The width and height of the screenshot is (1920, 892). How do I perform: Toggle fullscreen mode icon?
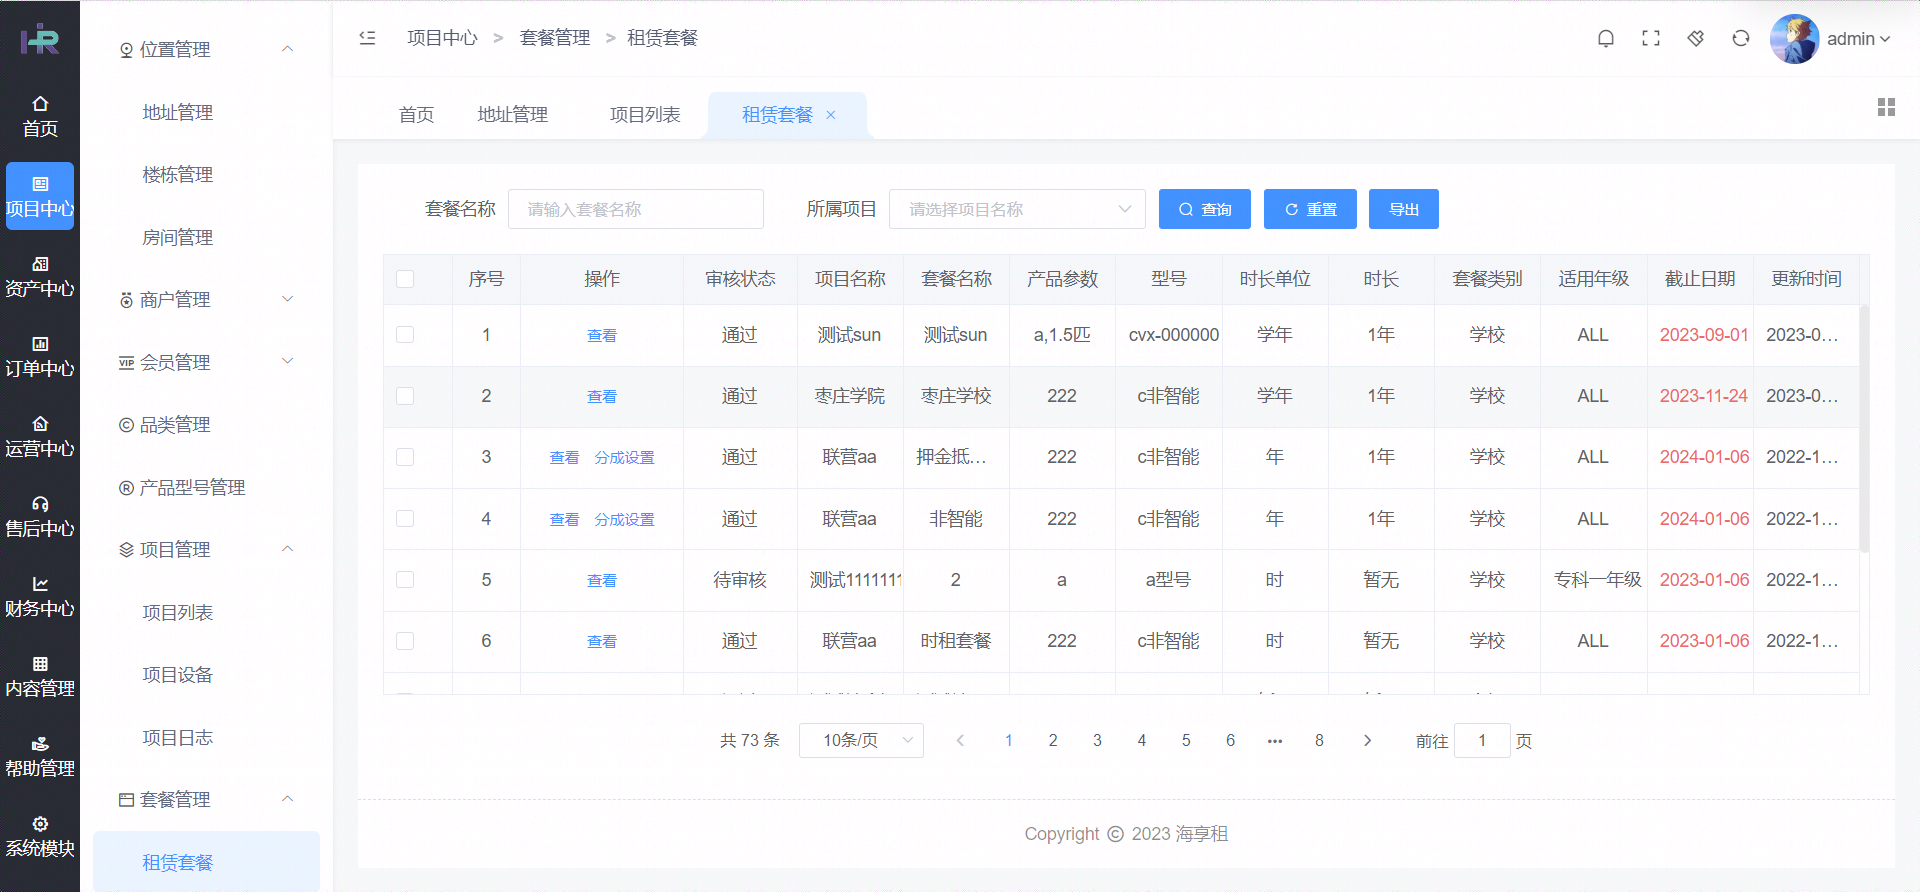[1651, 38]
